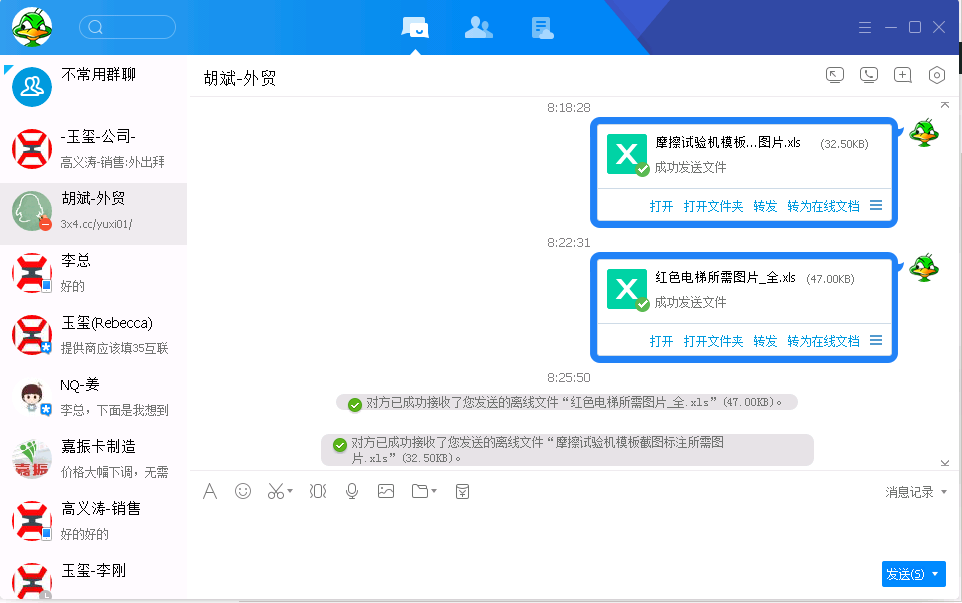The image size is (962, 603).
Task: Click the font formatting 'A' icon
Action: (x=210, y=491)
